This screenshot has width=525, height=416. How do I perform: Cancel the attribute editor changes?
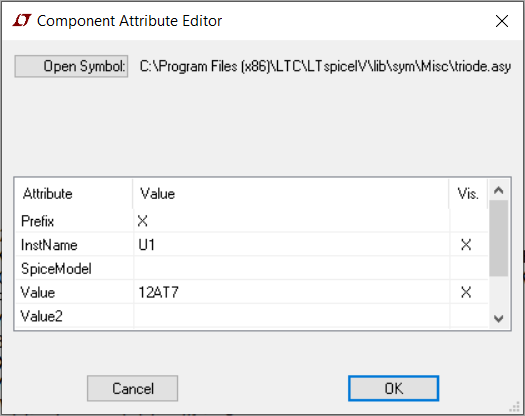[x=133, y=389]
